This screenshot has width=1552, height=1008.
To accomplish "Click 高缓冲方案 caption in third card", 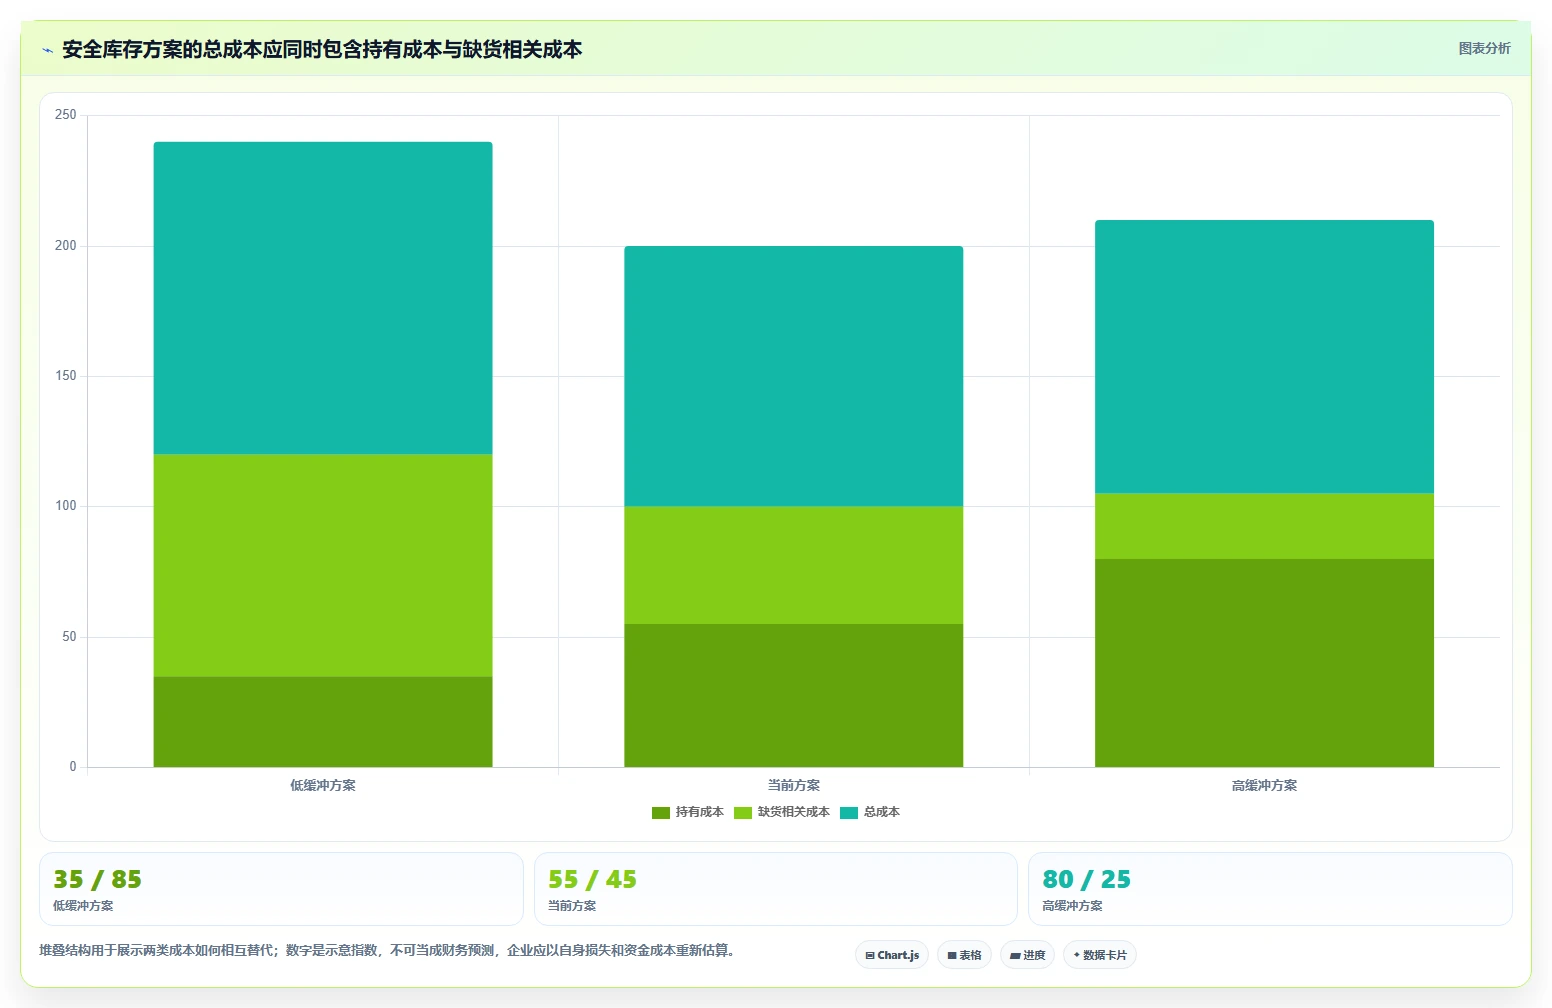I will 1073,906.
